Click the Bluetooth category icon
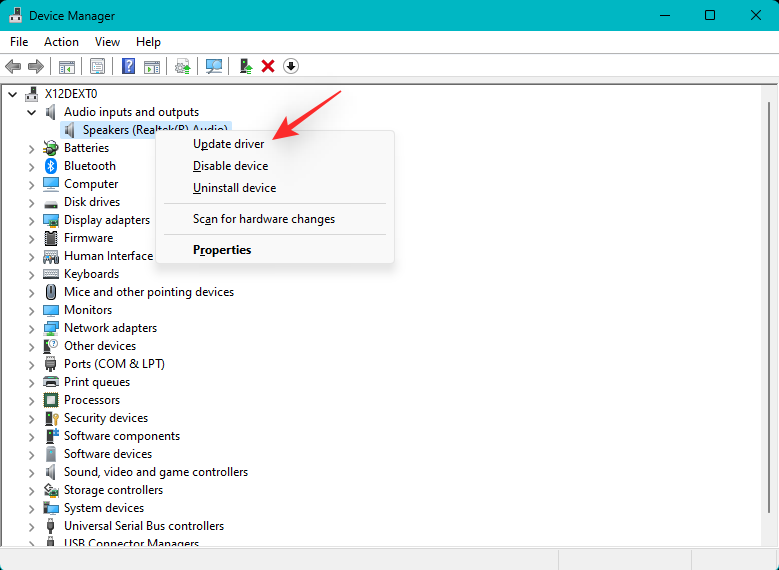 51,166
